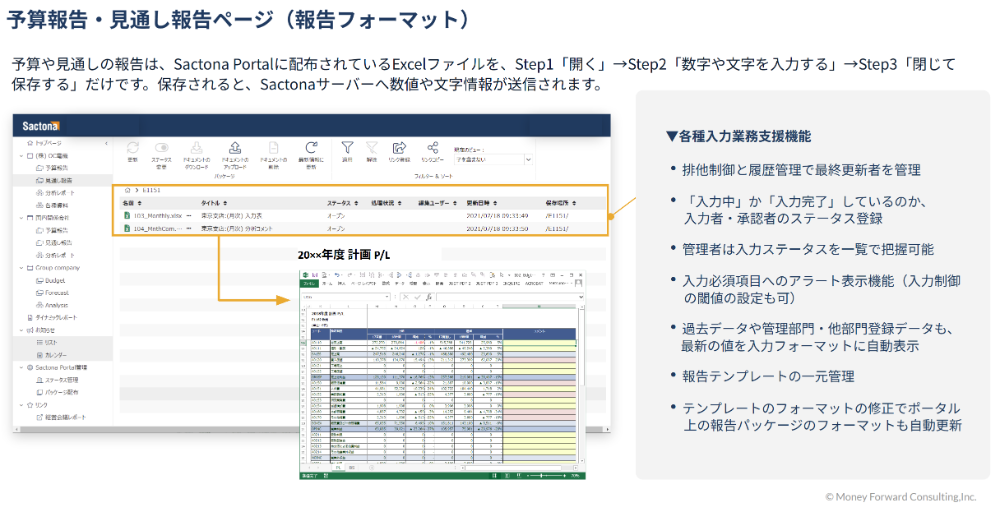
Task: Click the convert-to-latest-info refresh icon
Action: [x=311, y=148]
